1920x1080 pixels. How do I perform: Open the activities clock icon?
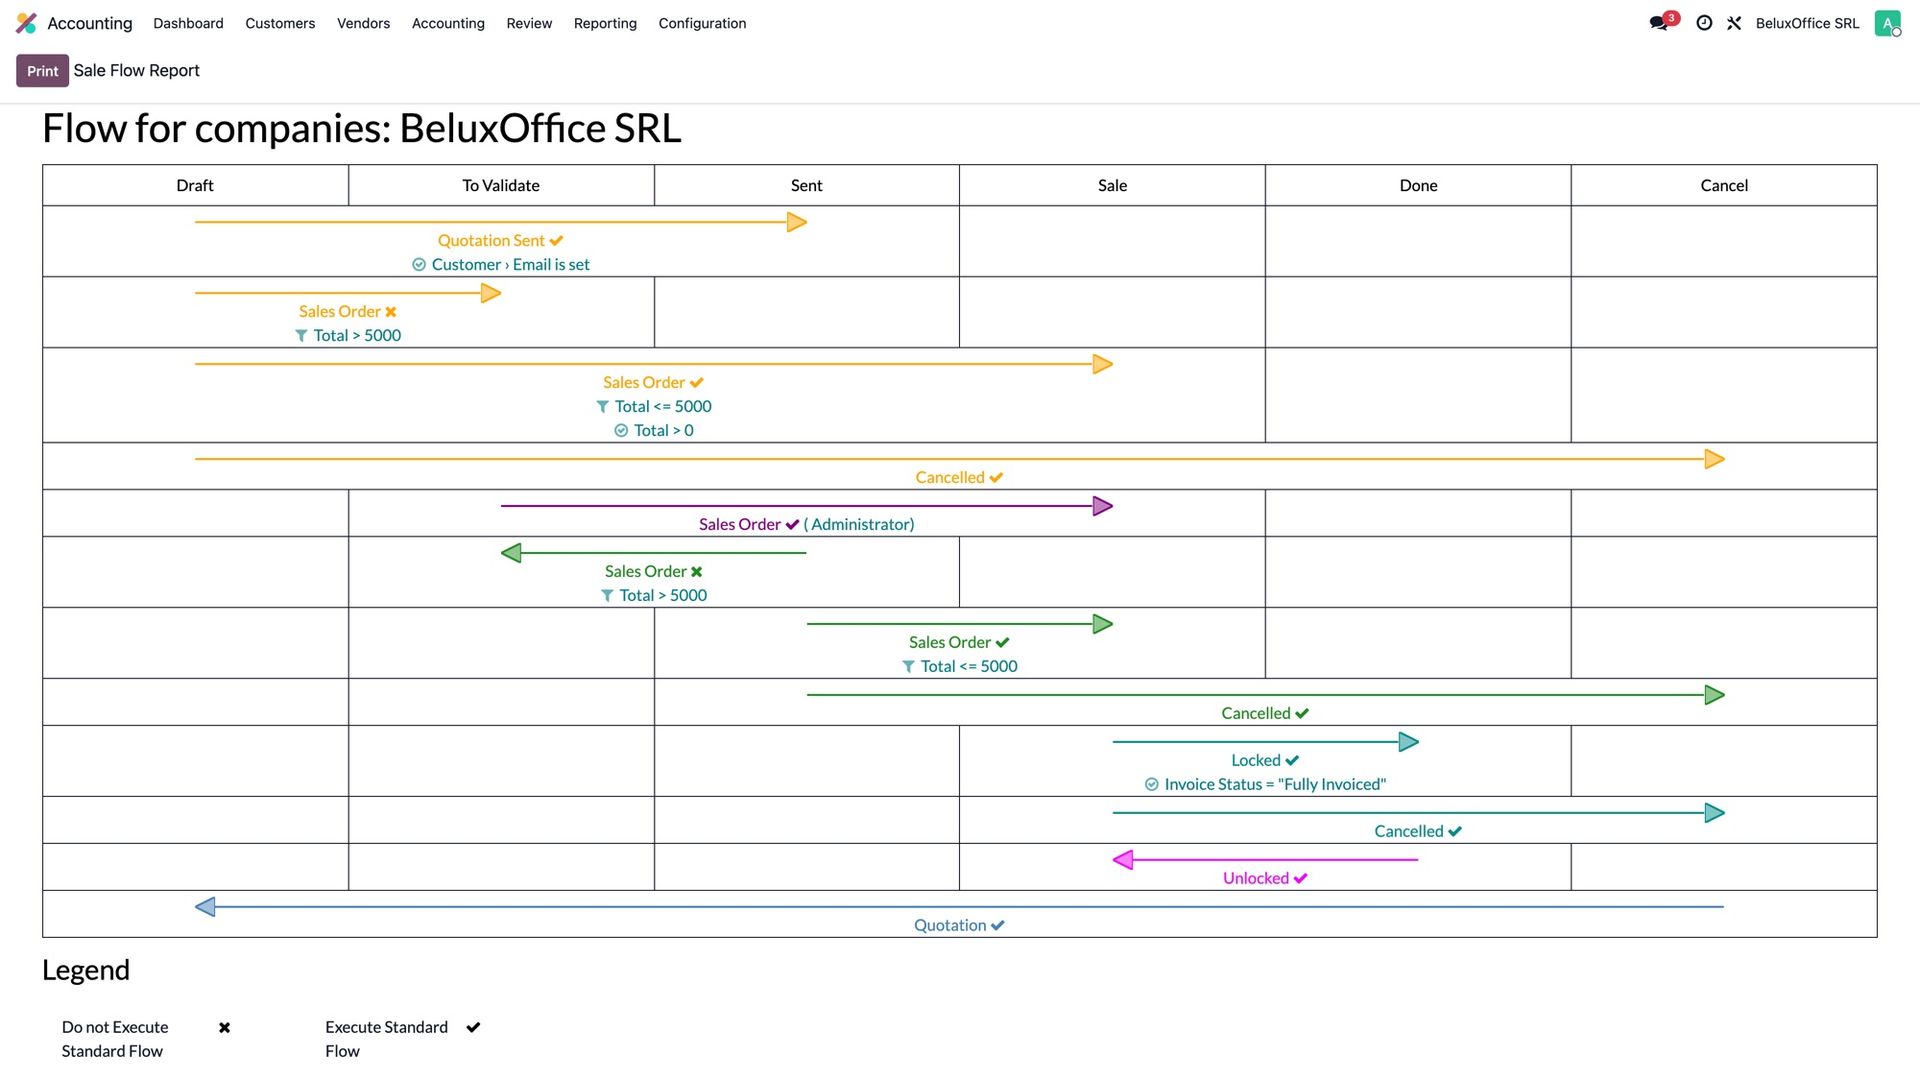click(x=1704, y=23)
